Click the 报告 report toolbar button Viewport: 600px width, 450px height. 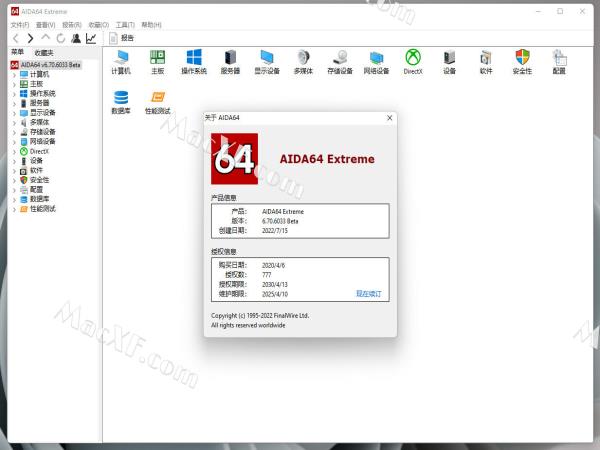[x=121, y=38]
